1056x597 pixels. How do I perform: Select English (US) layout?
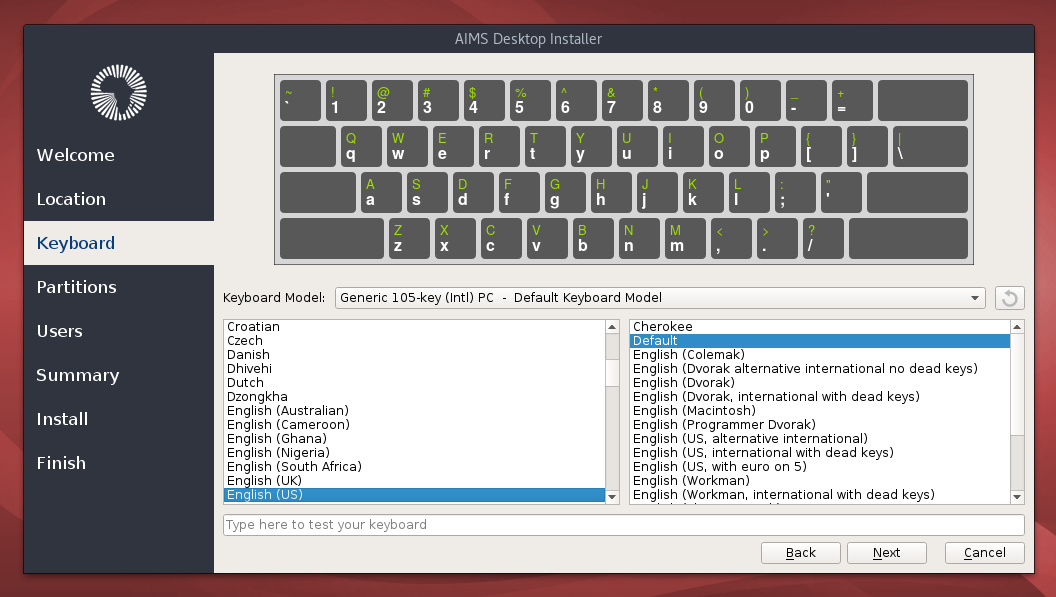pyautogui.click(x=415, y=495)
